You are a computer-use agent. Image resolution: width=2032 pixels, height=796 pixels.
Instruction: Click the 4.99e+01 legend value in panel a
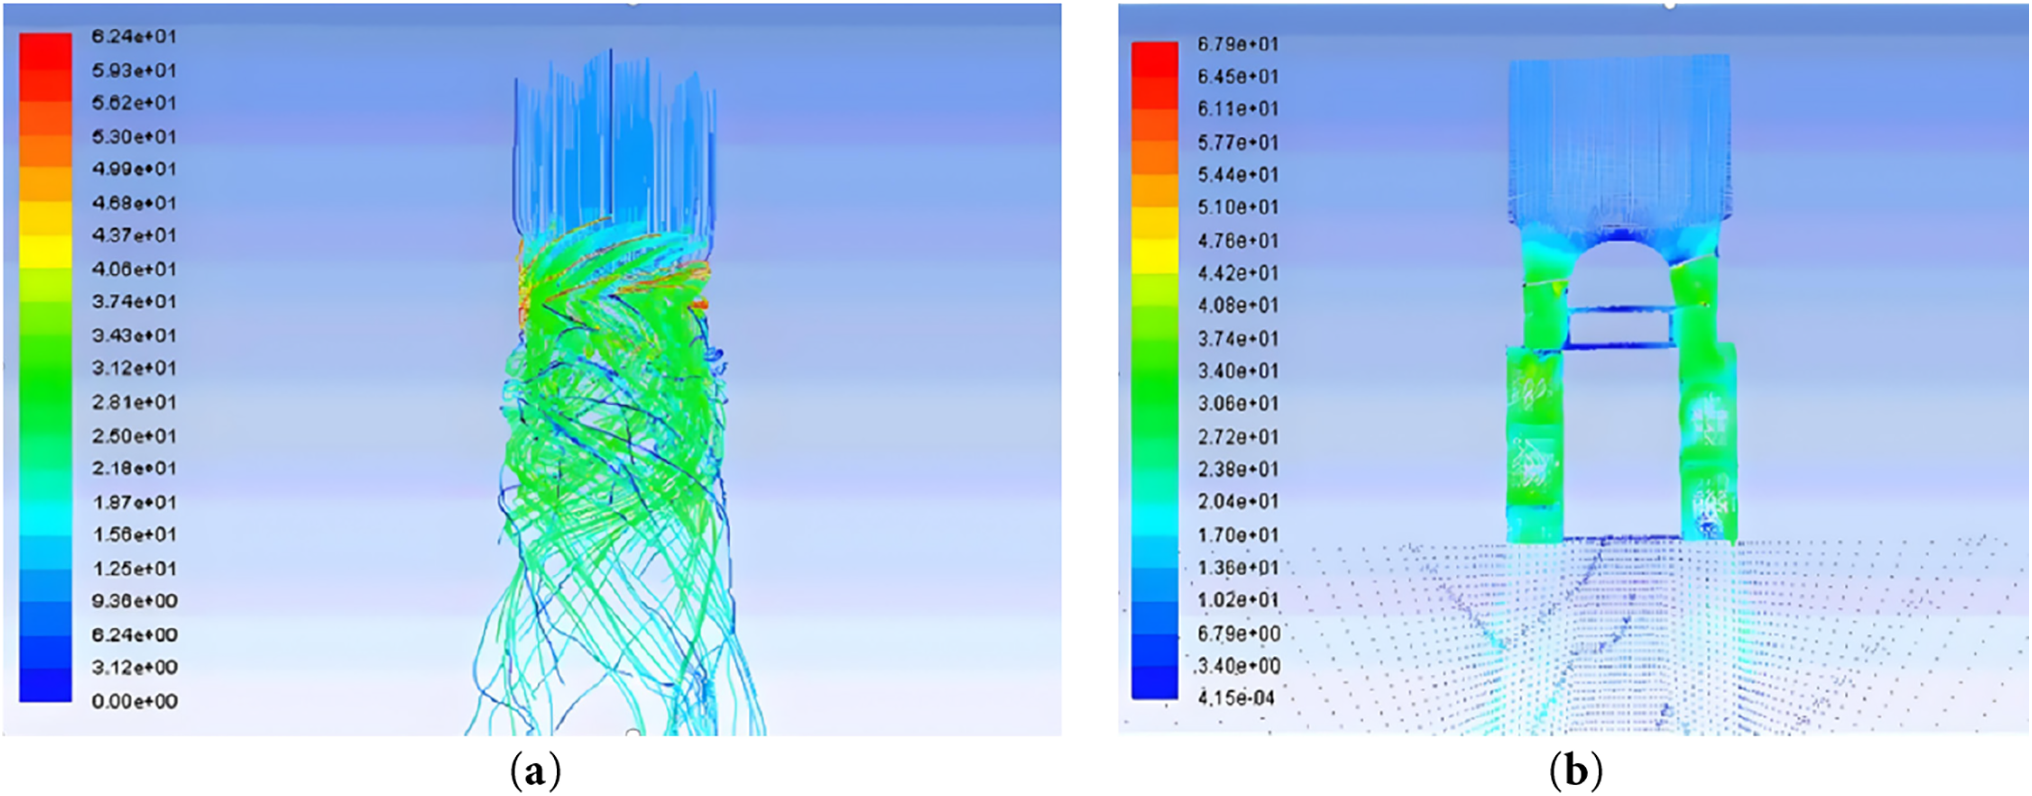(x=134, y=169)
